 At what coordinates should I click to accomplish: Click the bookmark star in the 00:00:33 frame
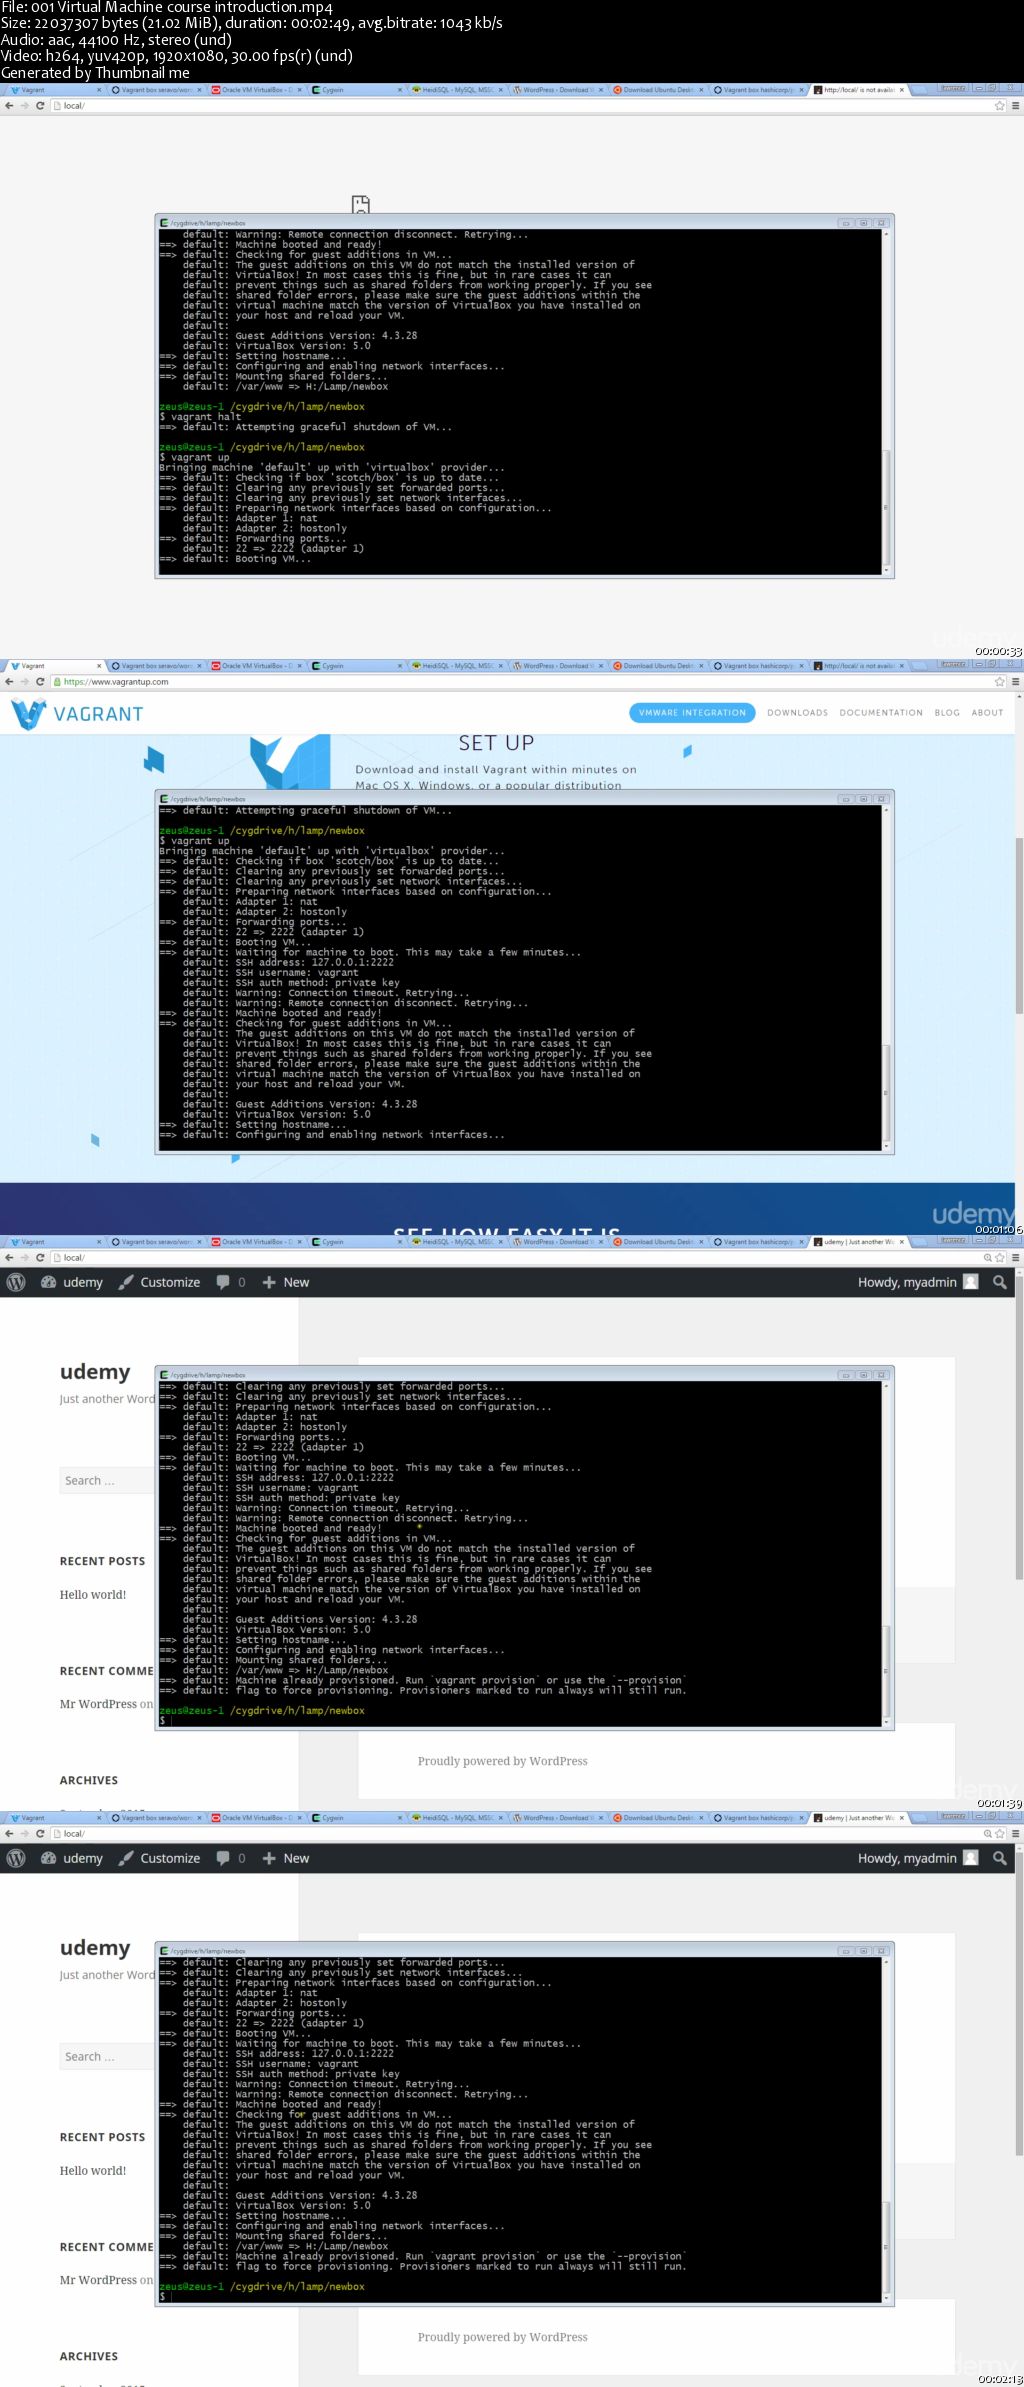tap(999, 106)
